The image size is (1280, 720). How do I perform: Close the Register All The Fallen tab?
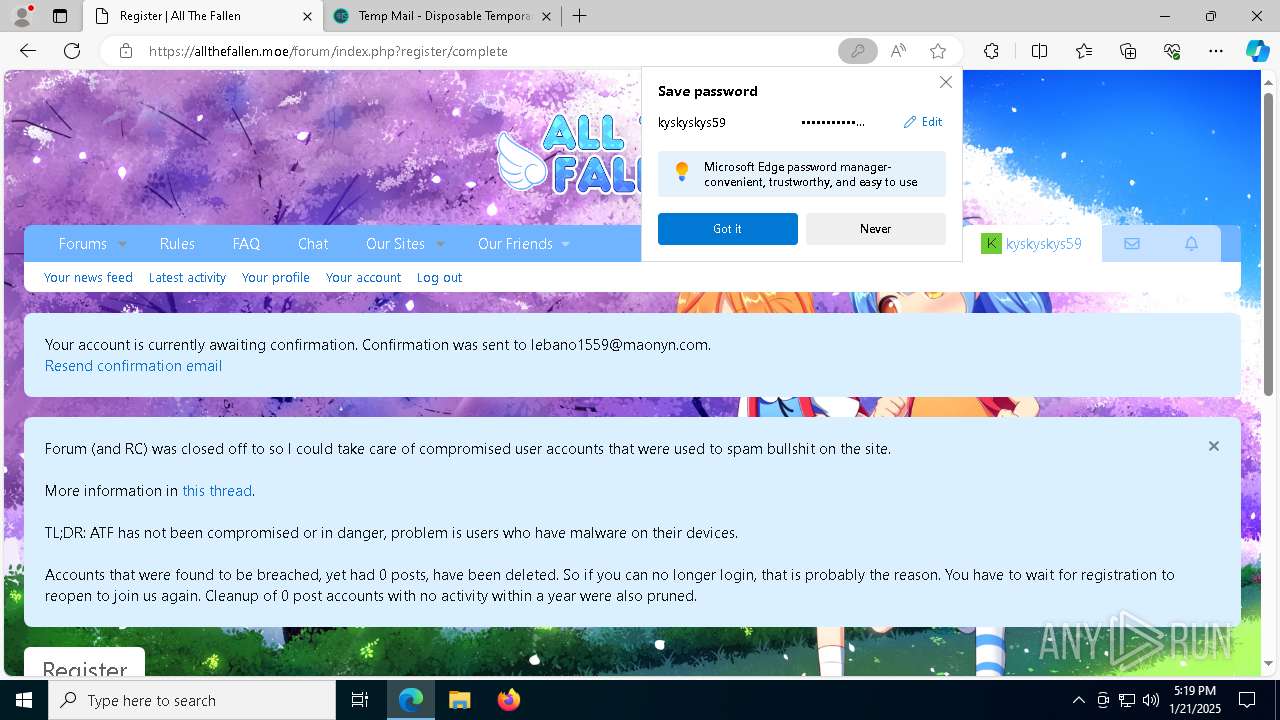(307, 16)
